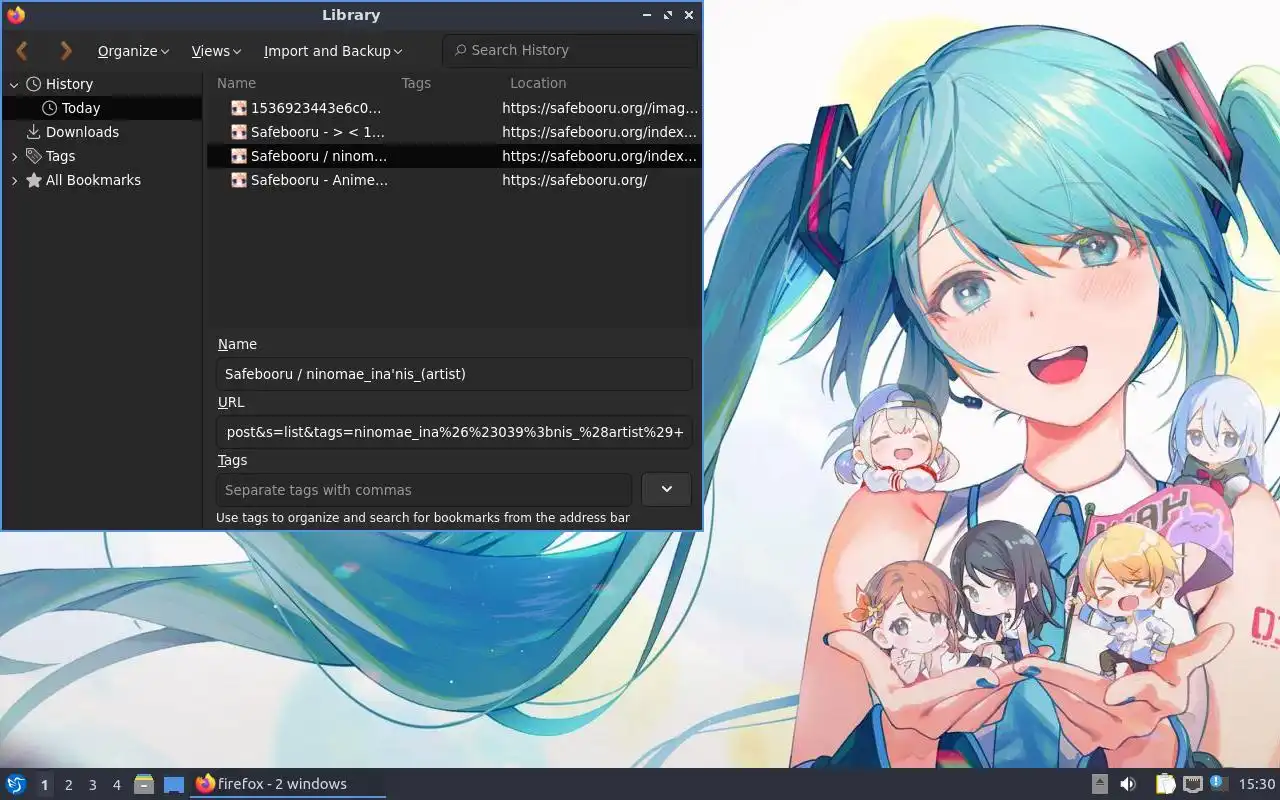Open the clipboard manager tray icon
Screen dimensions: 1280x800
click(x=1165, y=784)
